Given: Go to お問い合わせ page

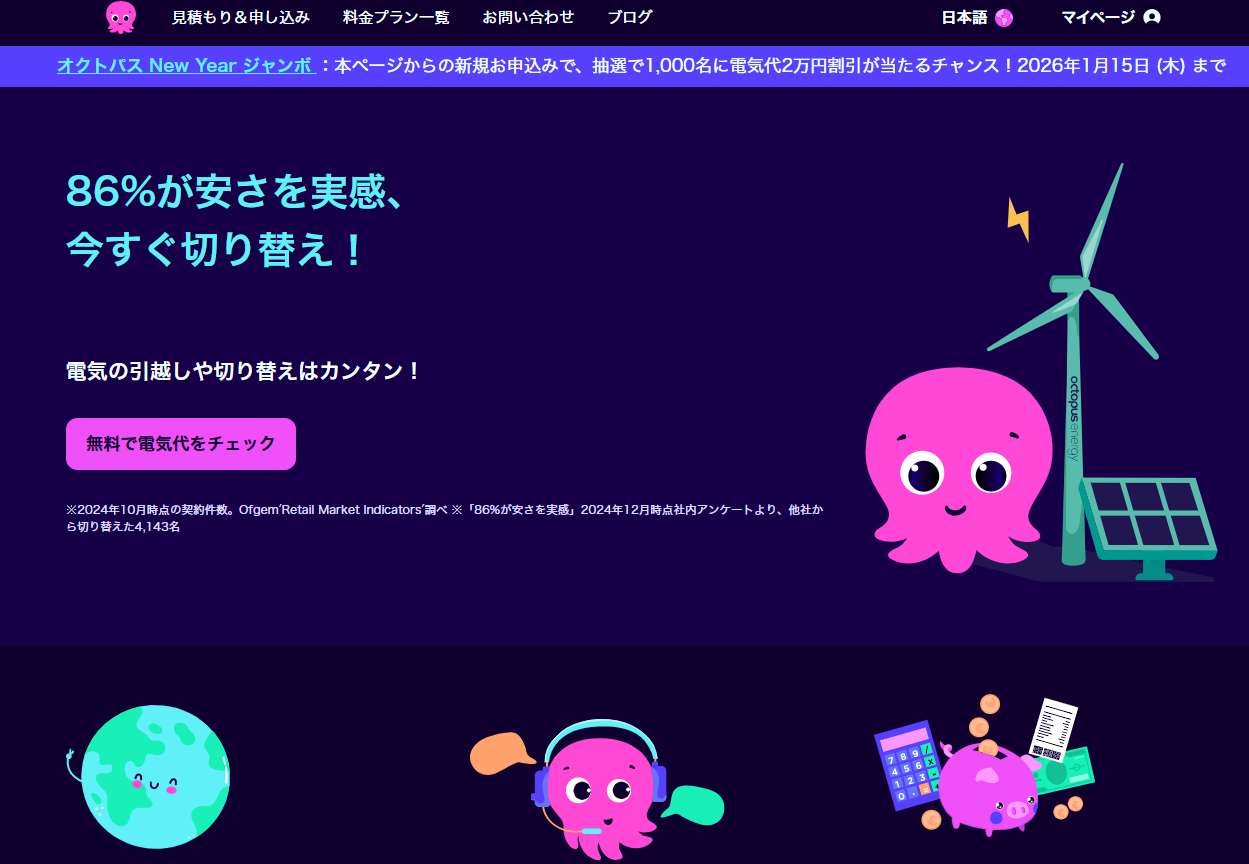Looking at the screenshot, I should pos(528,17).
